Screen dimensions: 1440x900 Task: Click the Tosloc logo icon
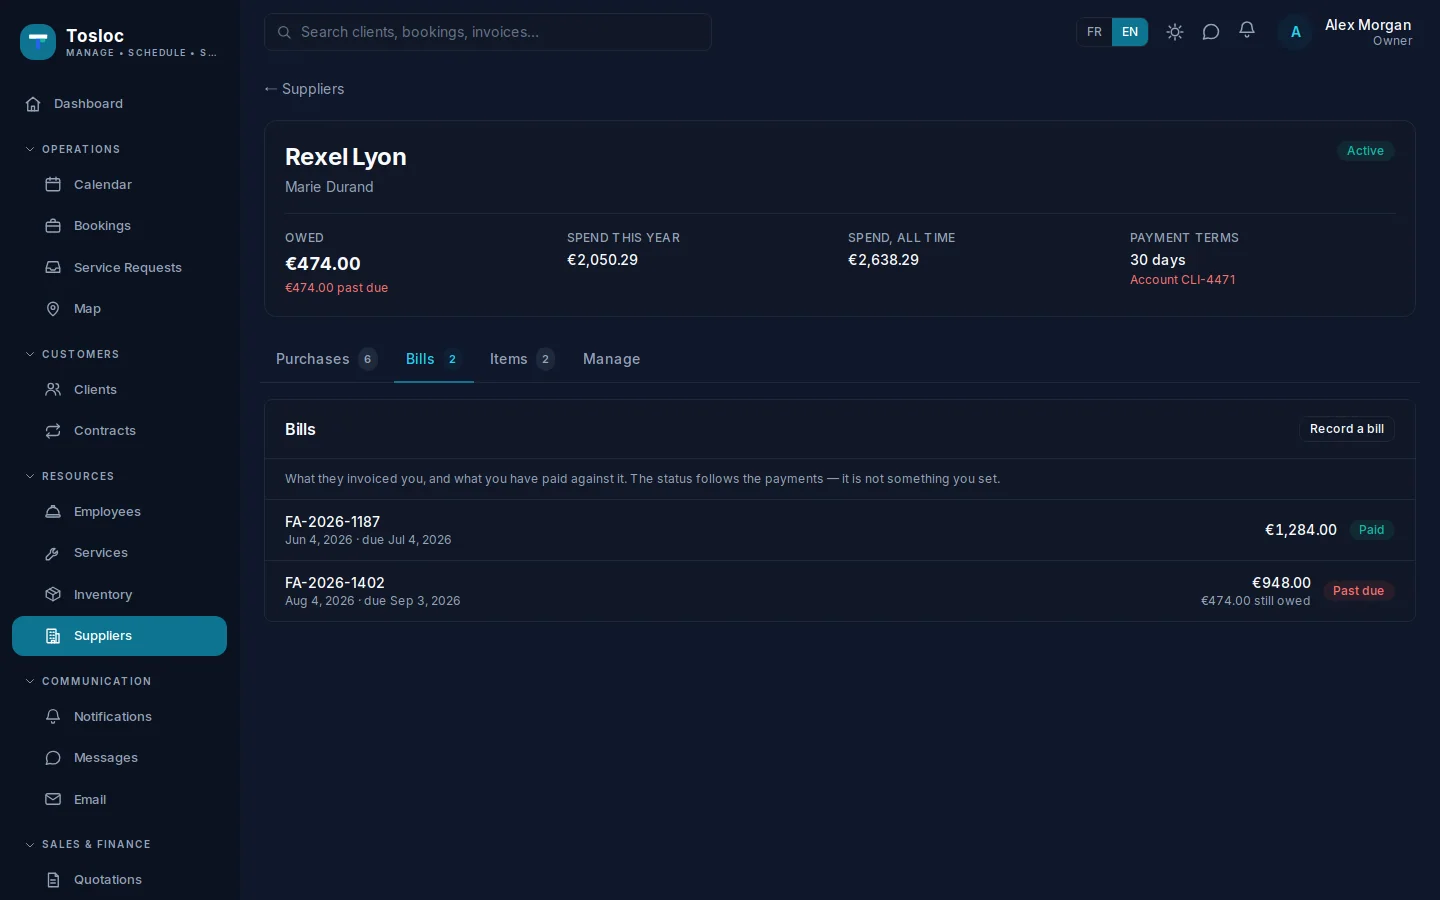coord(38,42)
